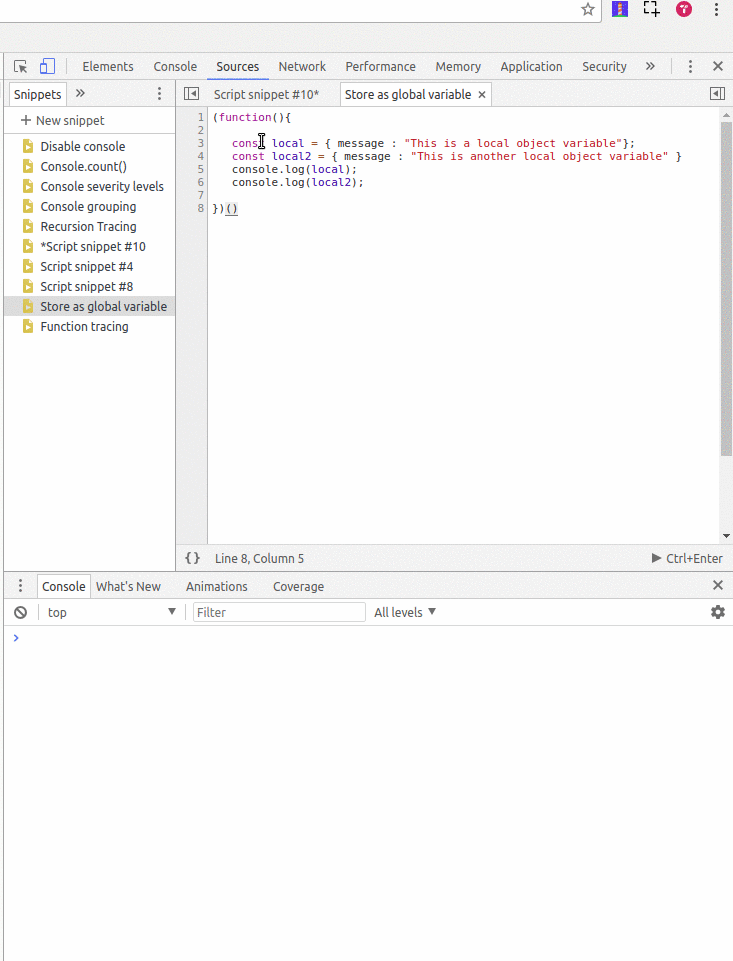Click the colorful browser extension icon
The width and height of the screenshot is (733, 961).
click(x=620, y=9)
